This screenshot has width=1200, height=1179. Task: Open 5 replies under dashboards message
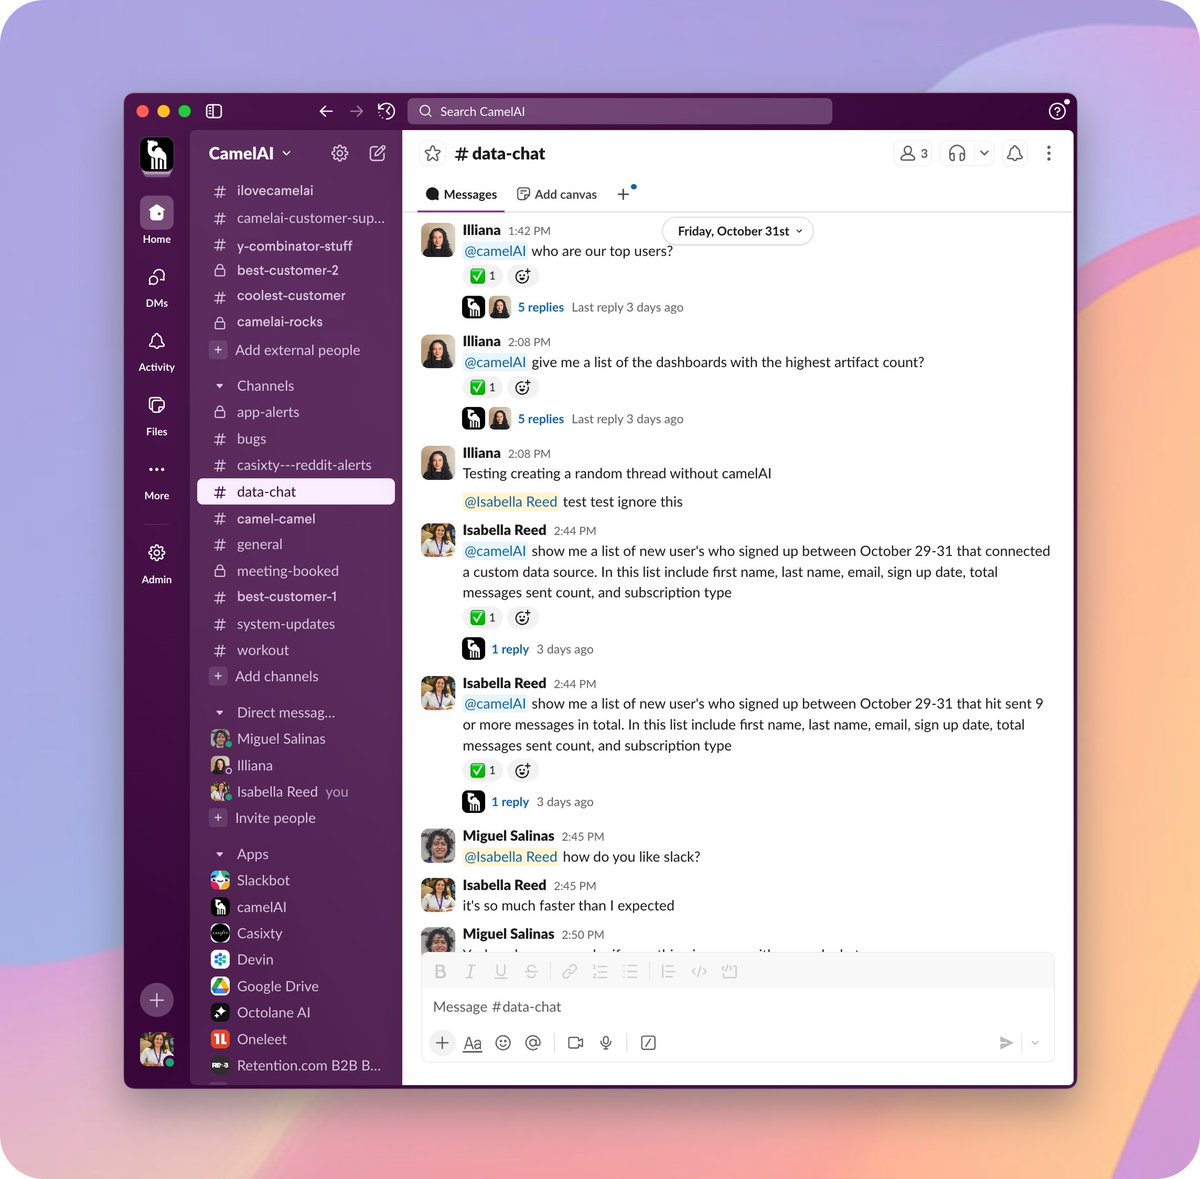coord(541,419)
